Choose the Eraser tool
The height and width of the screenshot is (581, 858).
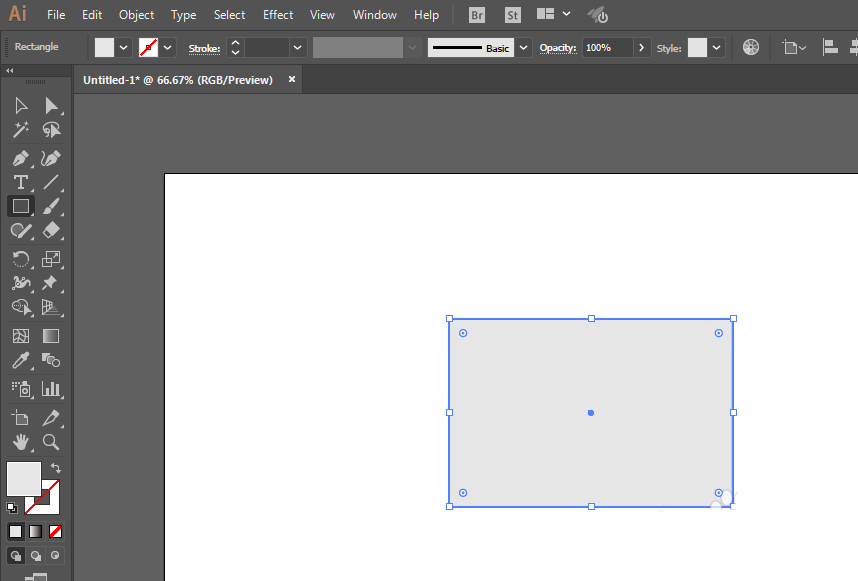point(51,230)
